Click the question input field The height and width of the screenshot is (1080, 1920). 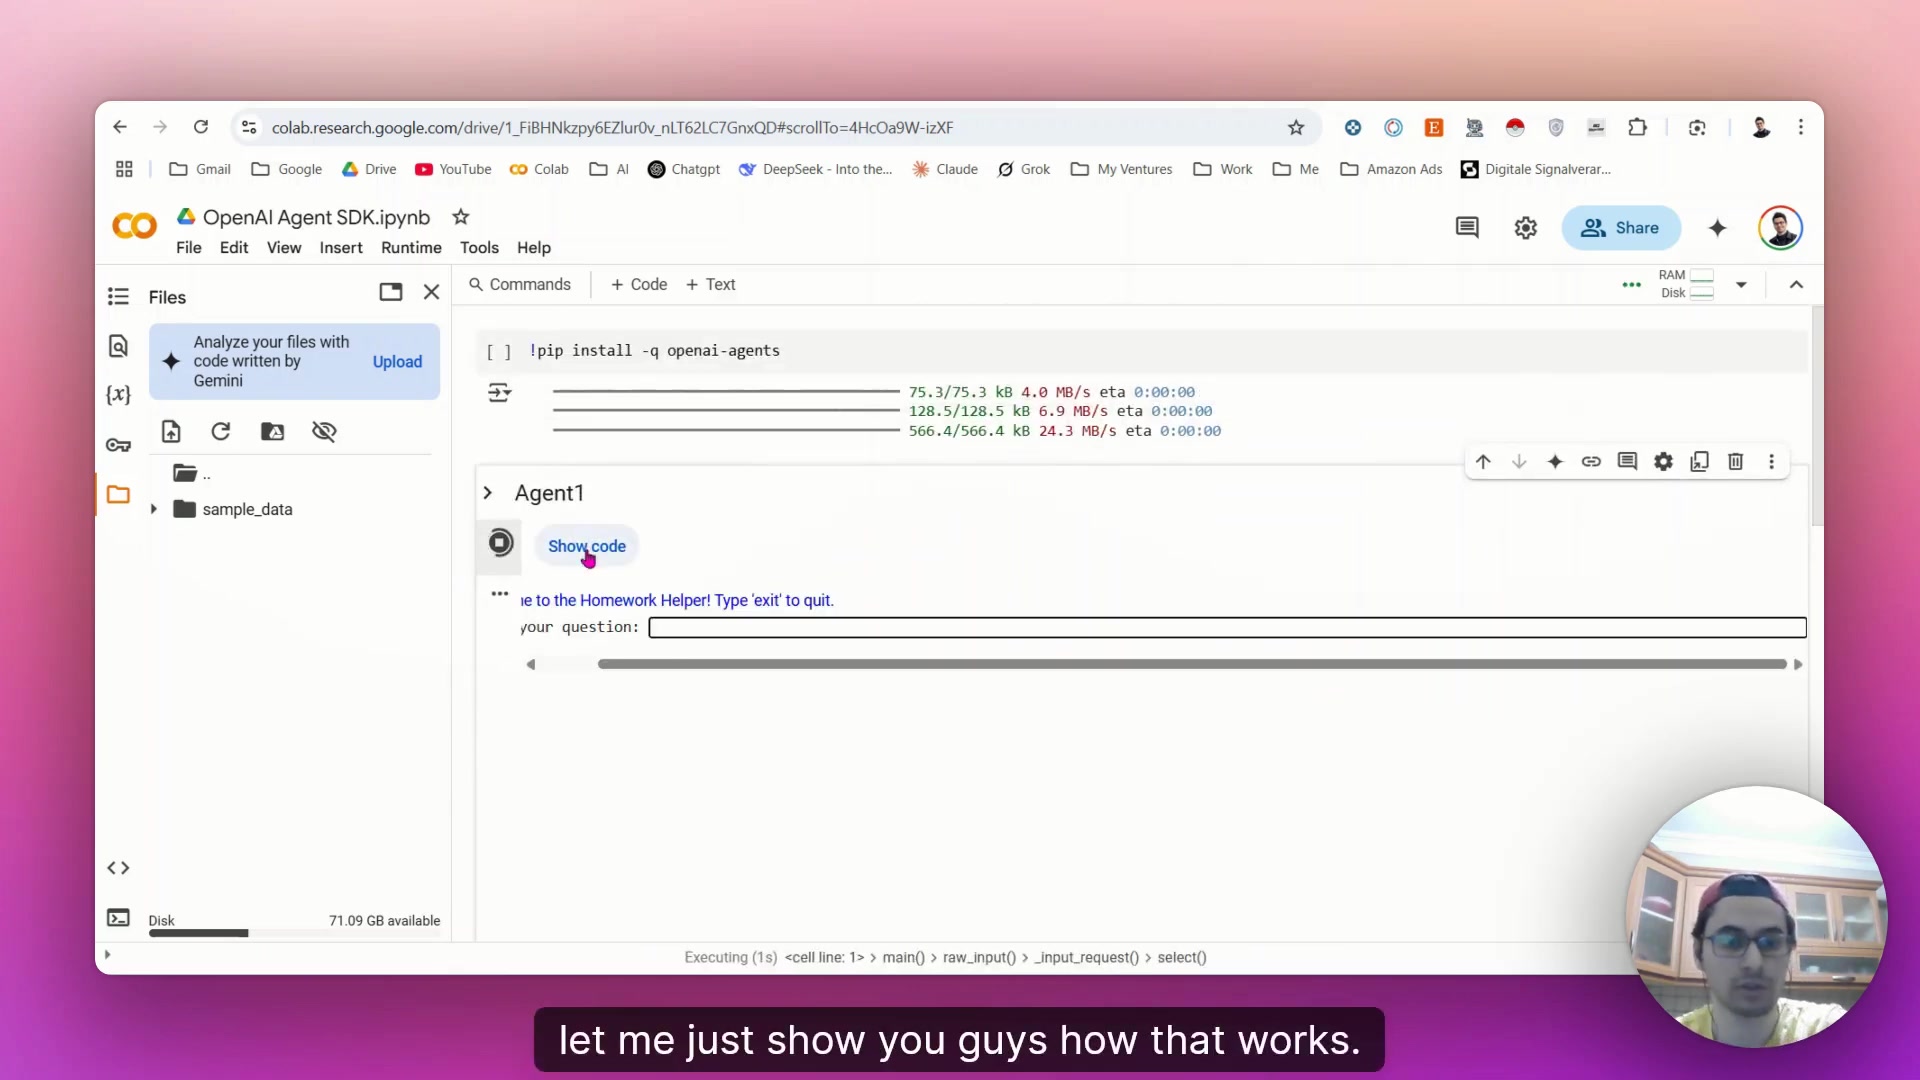[1227, 628]
